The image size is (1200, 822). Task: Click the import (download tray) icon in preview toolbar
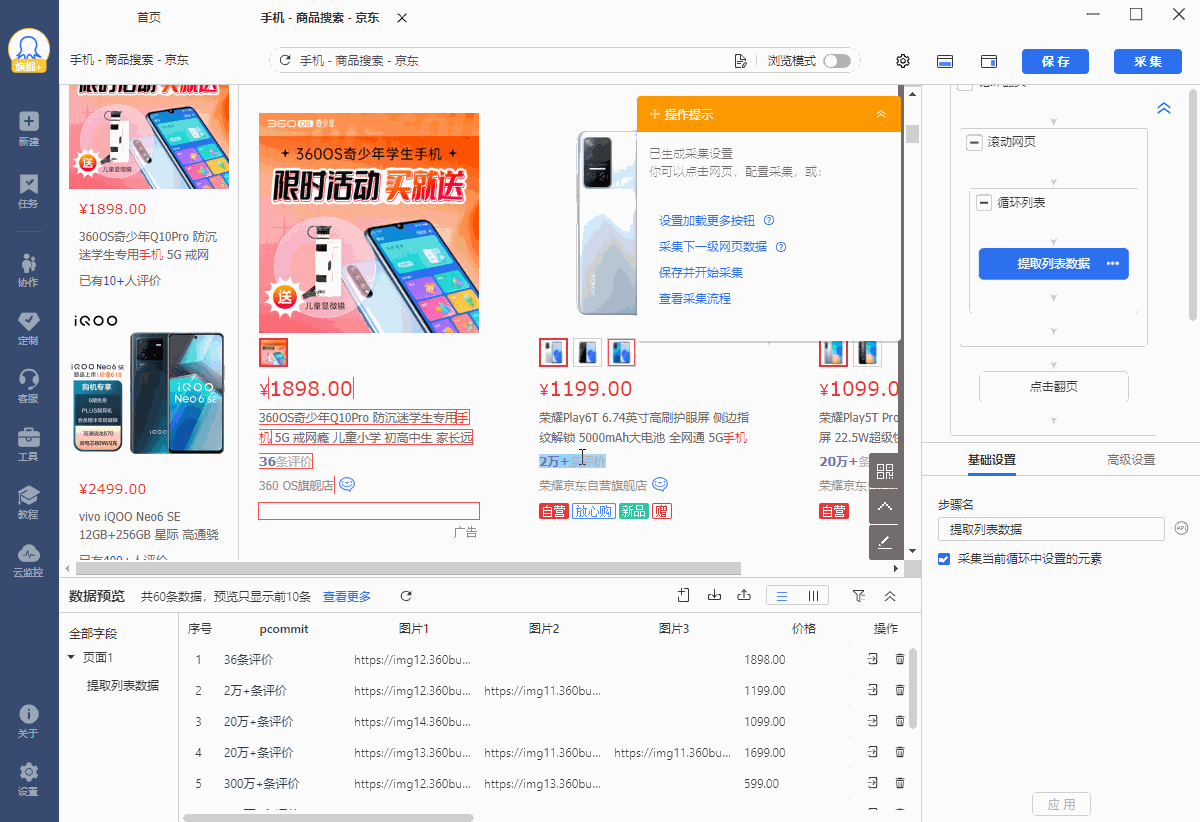[714, 596]
